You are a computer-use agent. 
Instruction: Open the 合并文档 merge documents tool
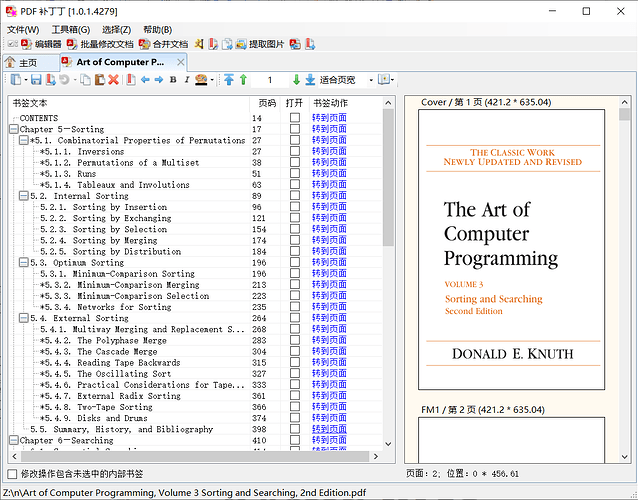(x=164, y=44)
